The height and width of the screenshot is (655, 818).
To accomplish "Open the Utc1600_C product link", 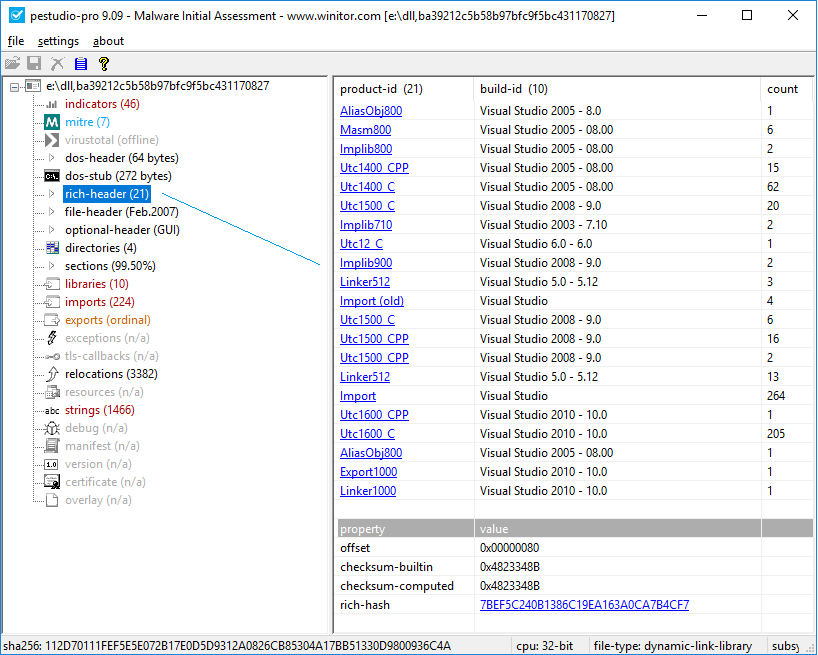I will tap(368, 434).
